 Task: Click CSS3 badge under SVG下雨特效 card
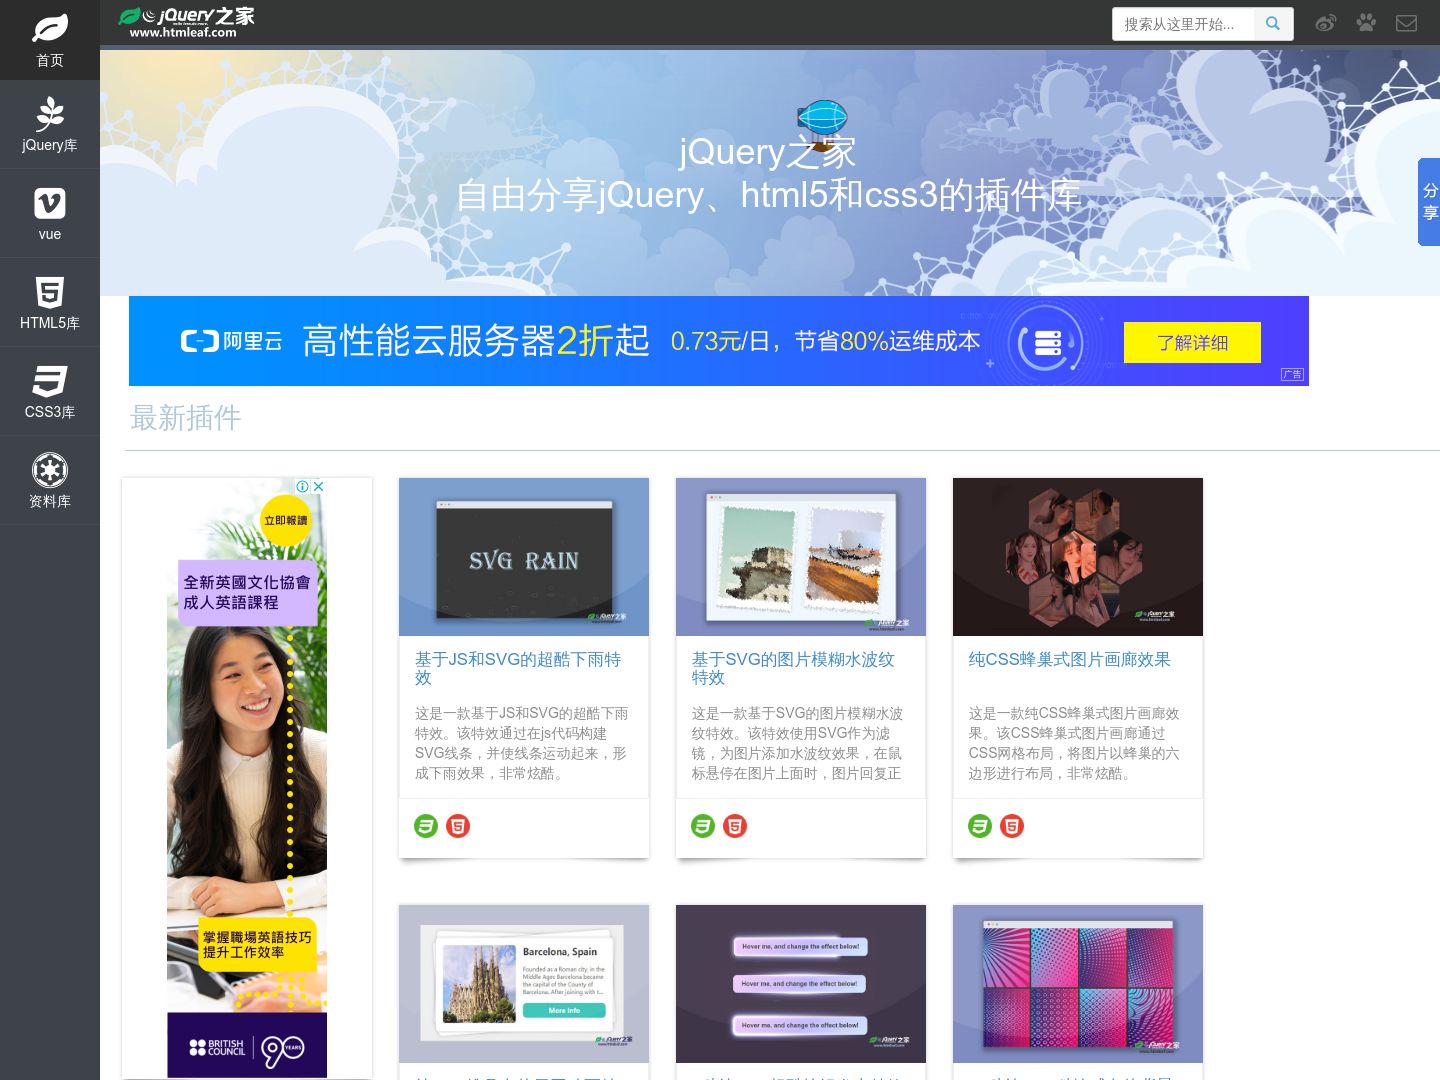[426, 826]
